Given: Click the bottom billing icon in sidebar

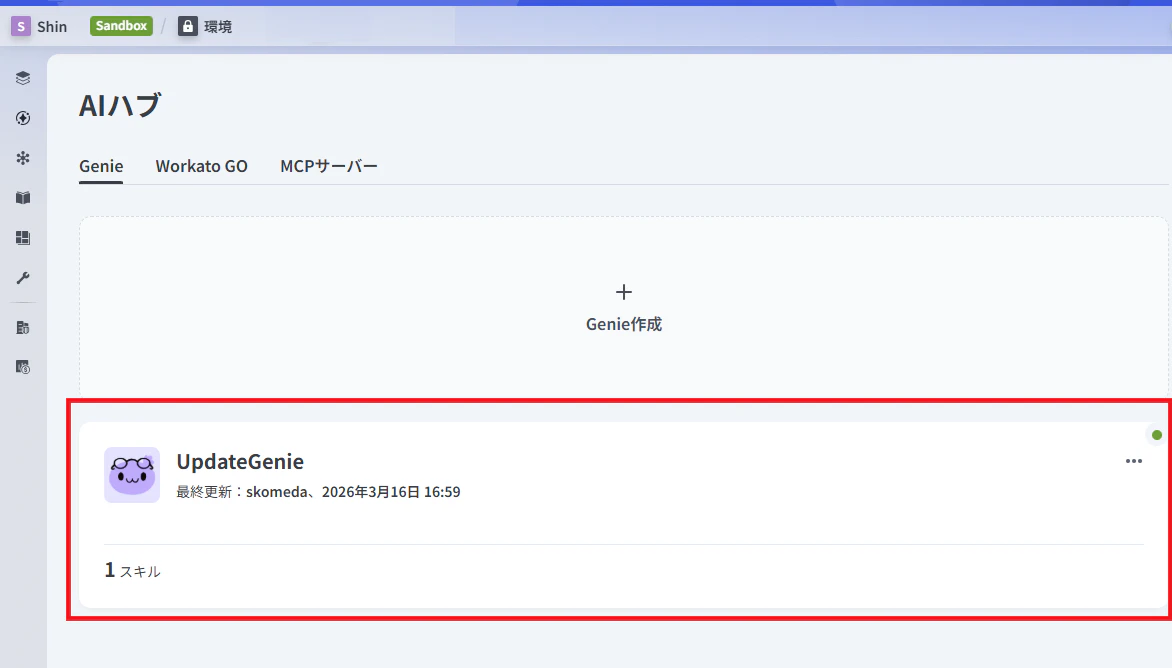Looking at the screenshot, I should [x=22, y=367].
